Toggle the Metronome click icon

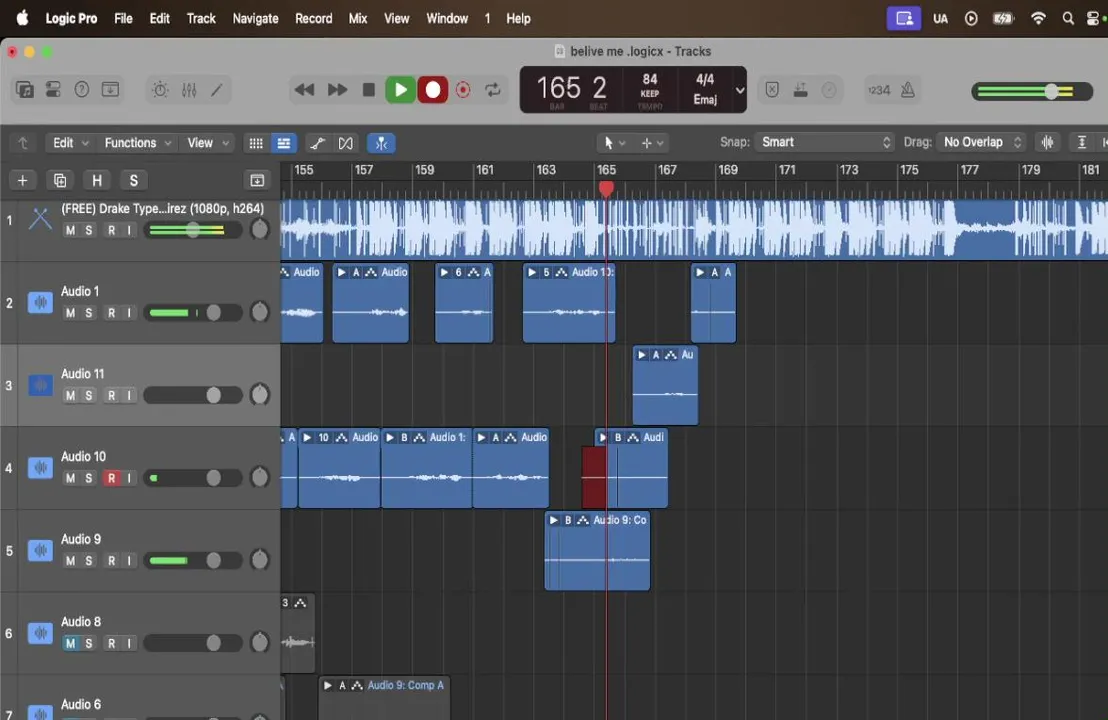pyautogui.click(x=908, y=90)
